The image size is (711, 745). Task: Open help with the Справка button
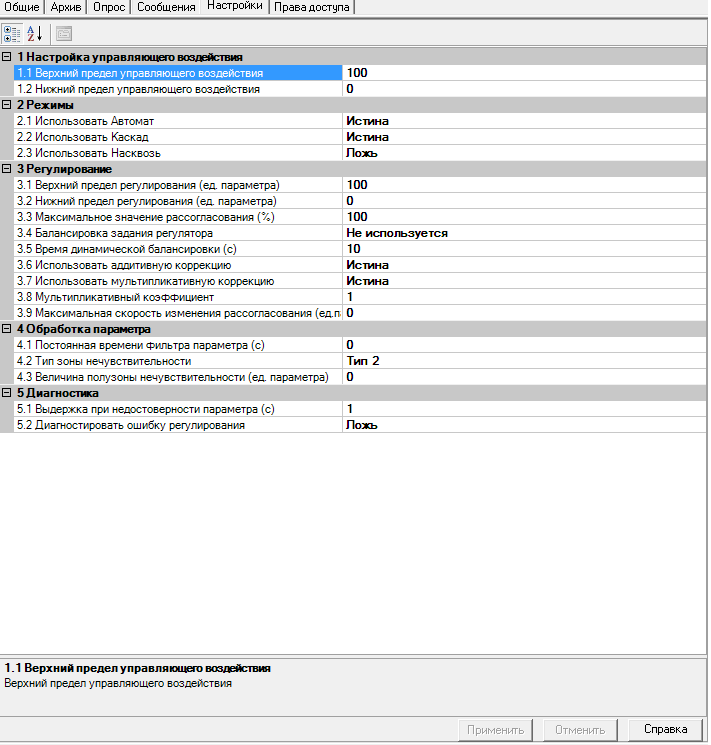pyautogui.click(x=665, y=729)
